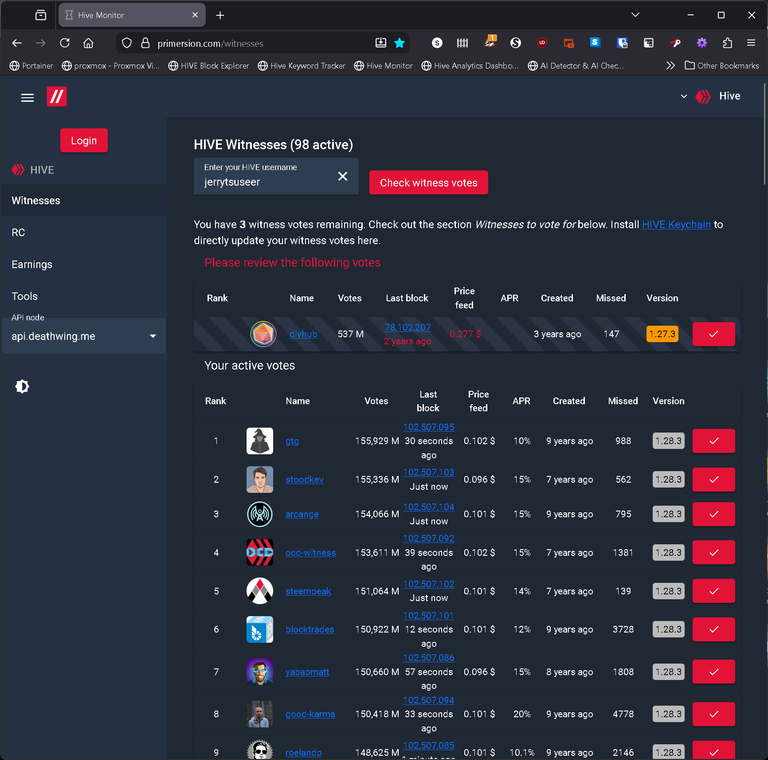Toggle vote checkmark for stoodkev

click(x=713, y=479)
